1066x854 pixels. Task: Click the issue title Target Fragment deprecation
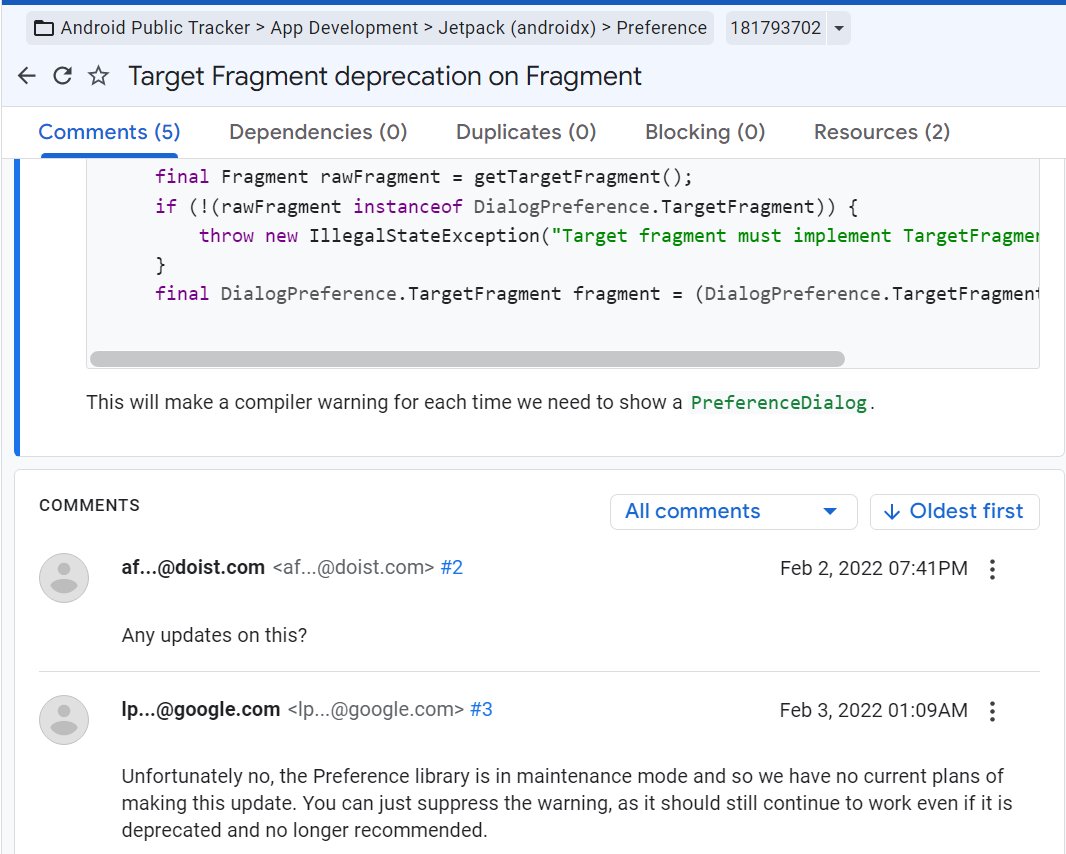385,76
